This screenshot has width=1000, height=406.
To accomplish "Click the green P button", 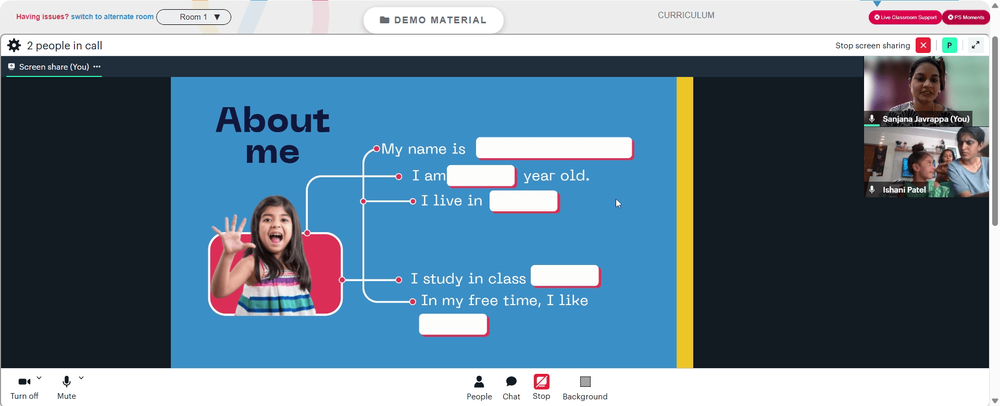I will click(950, 45).
